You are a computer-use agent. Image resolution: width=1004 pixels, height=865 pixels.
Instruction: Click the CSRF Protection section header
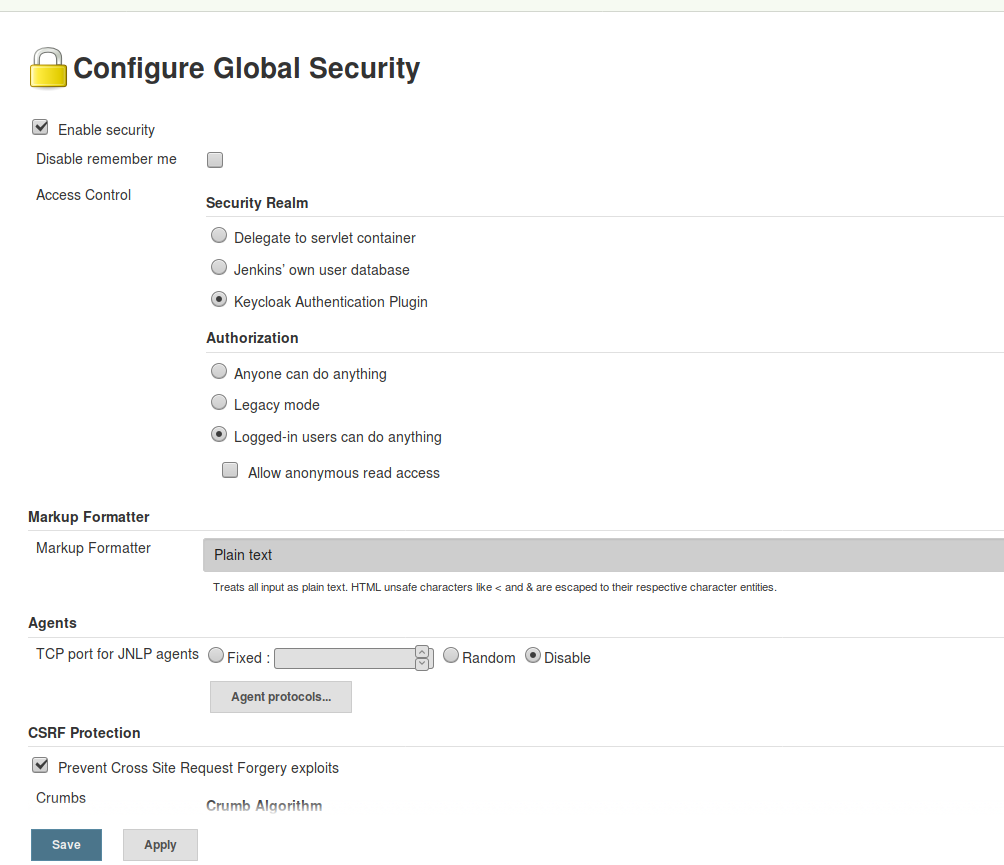[85, 733]
